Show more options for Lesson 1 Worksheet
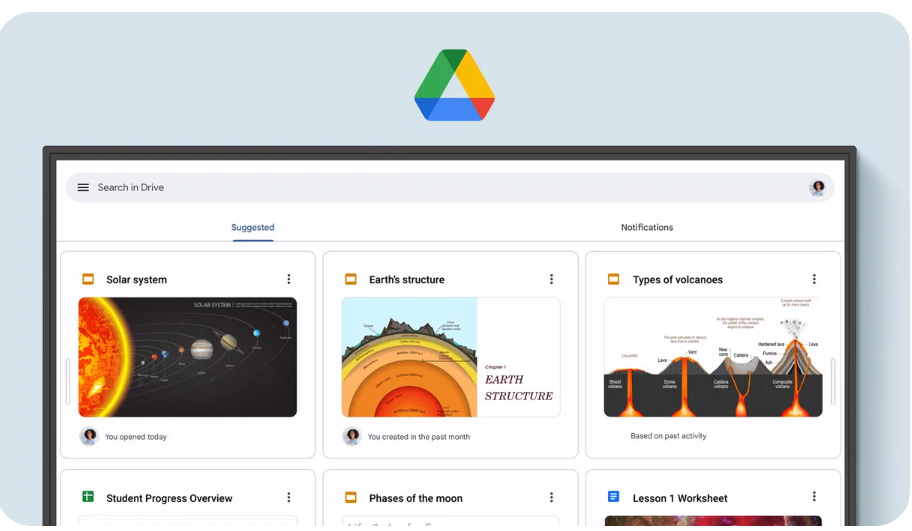912x531 pixels. coord(814,497)
